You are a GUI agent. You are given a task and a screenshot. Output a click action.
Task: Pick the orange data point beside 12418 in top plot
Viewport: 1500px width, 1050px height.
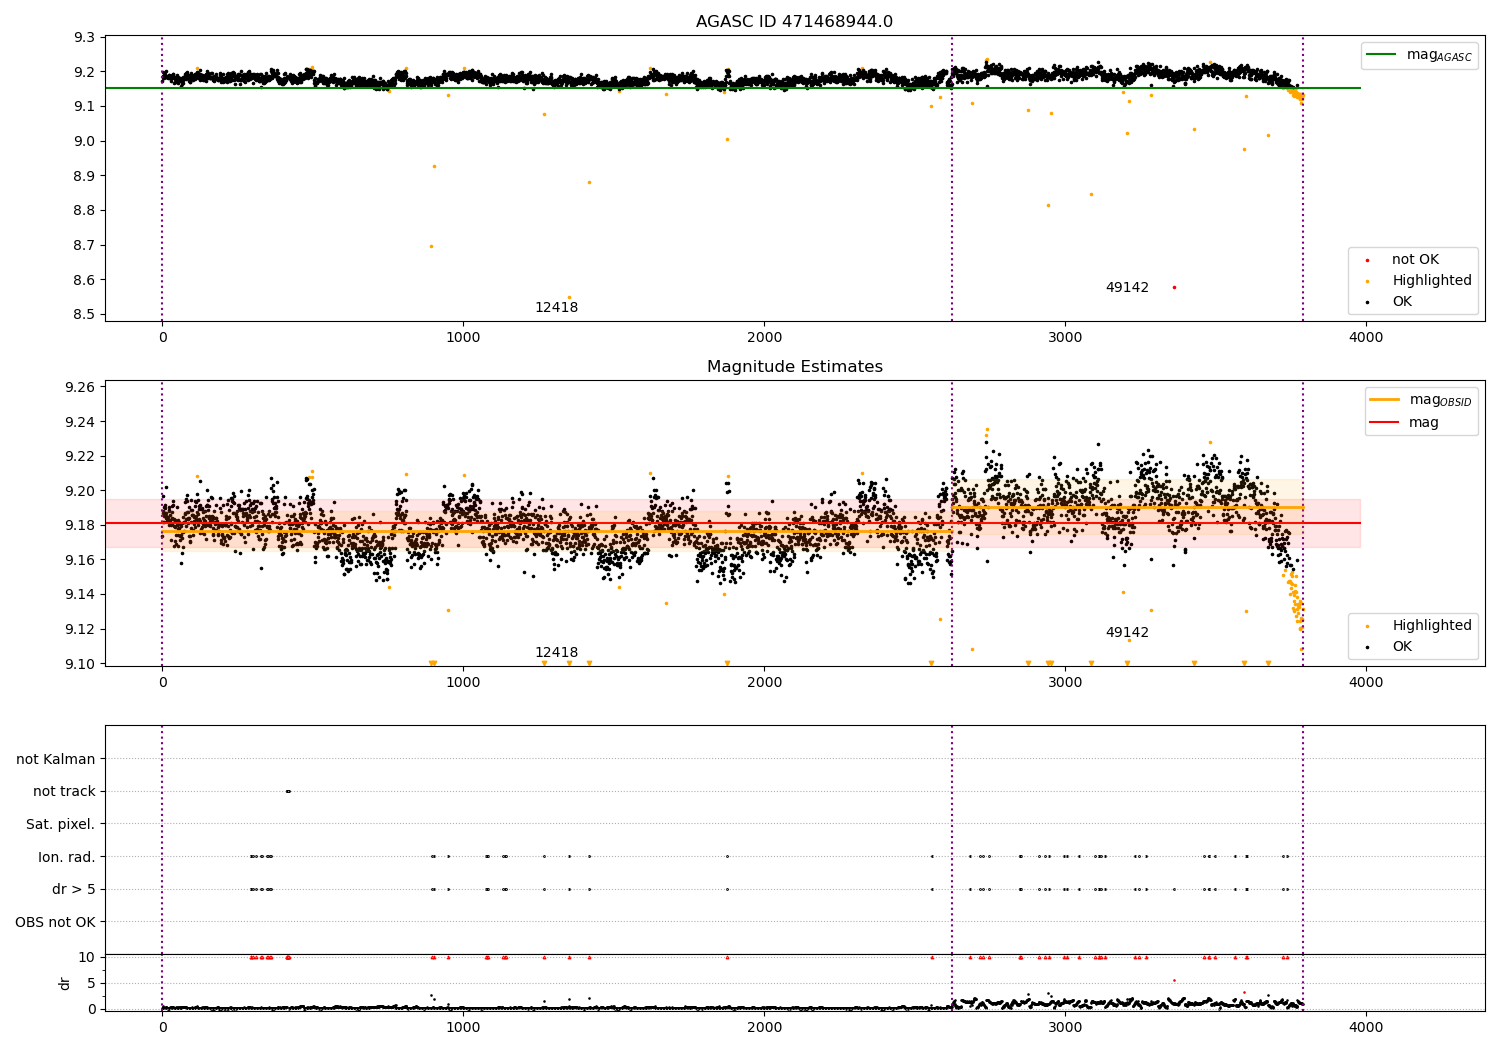(569, 297)
